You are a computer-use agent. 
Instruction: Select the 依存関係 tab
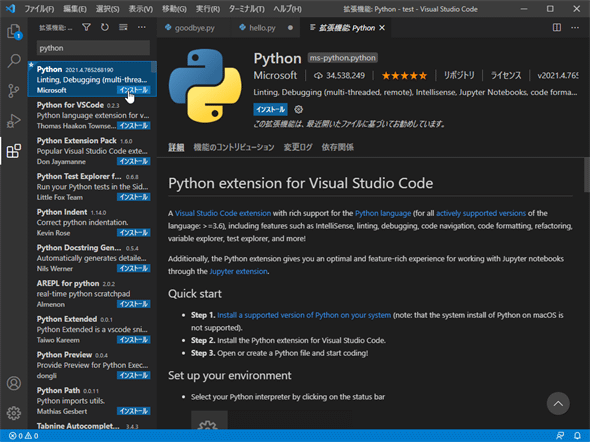[338, 147]
